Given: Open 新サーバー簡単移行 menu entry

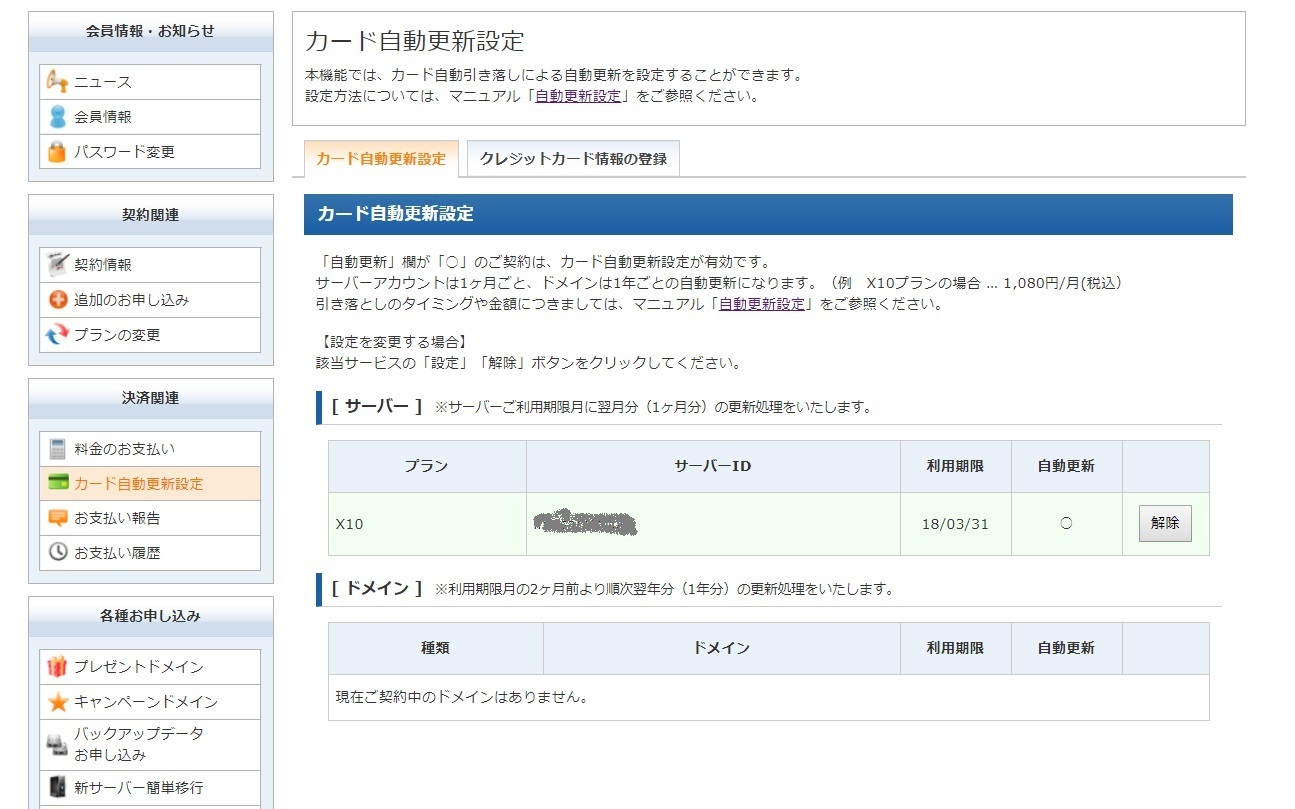Looking at the screenshot, I should coord(150,787).
